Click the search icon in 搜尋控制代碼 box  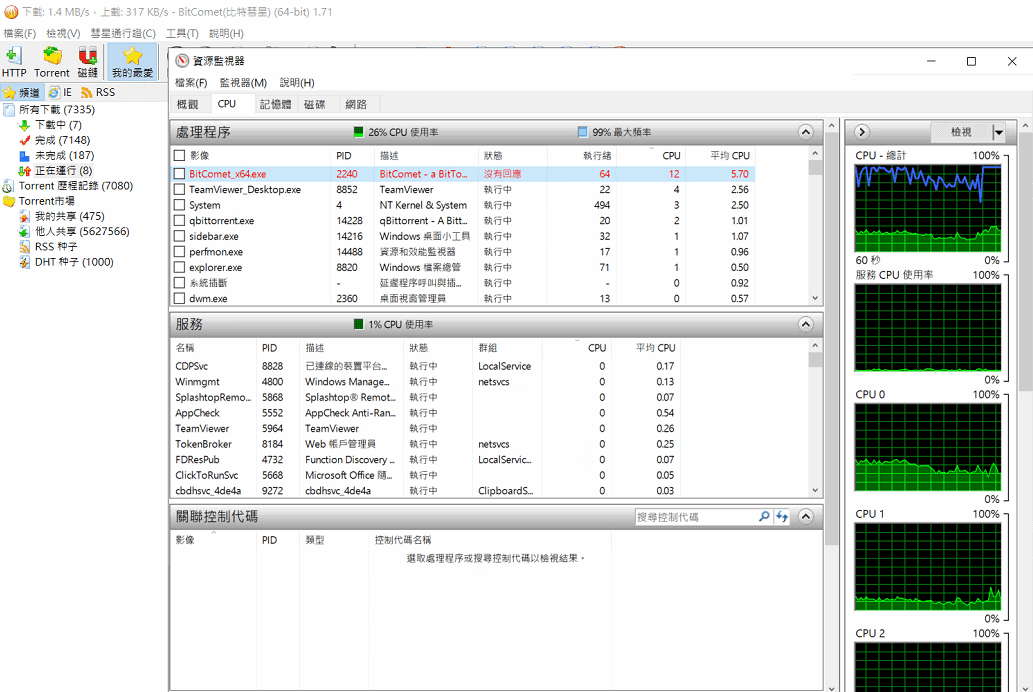(x=764, y=517)
